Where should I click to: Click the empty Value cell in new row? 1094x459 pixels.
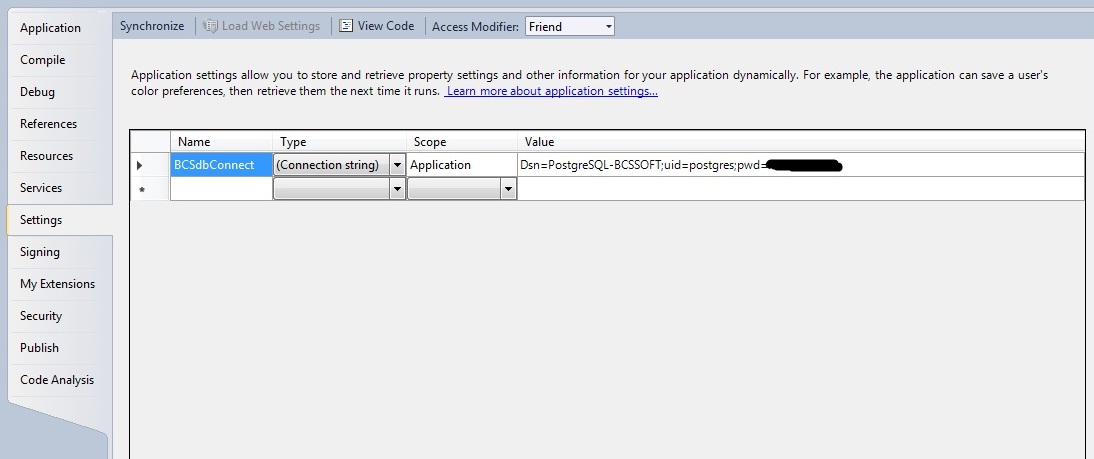tap(801, 189)
